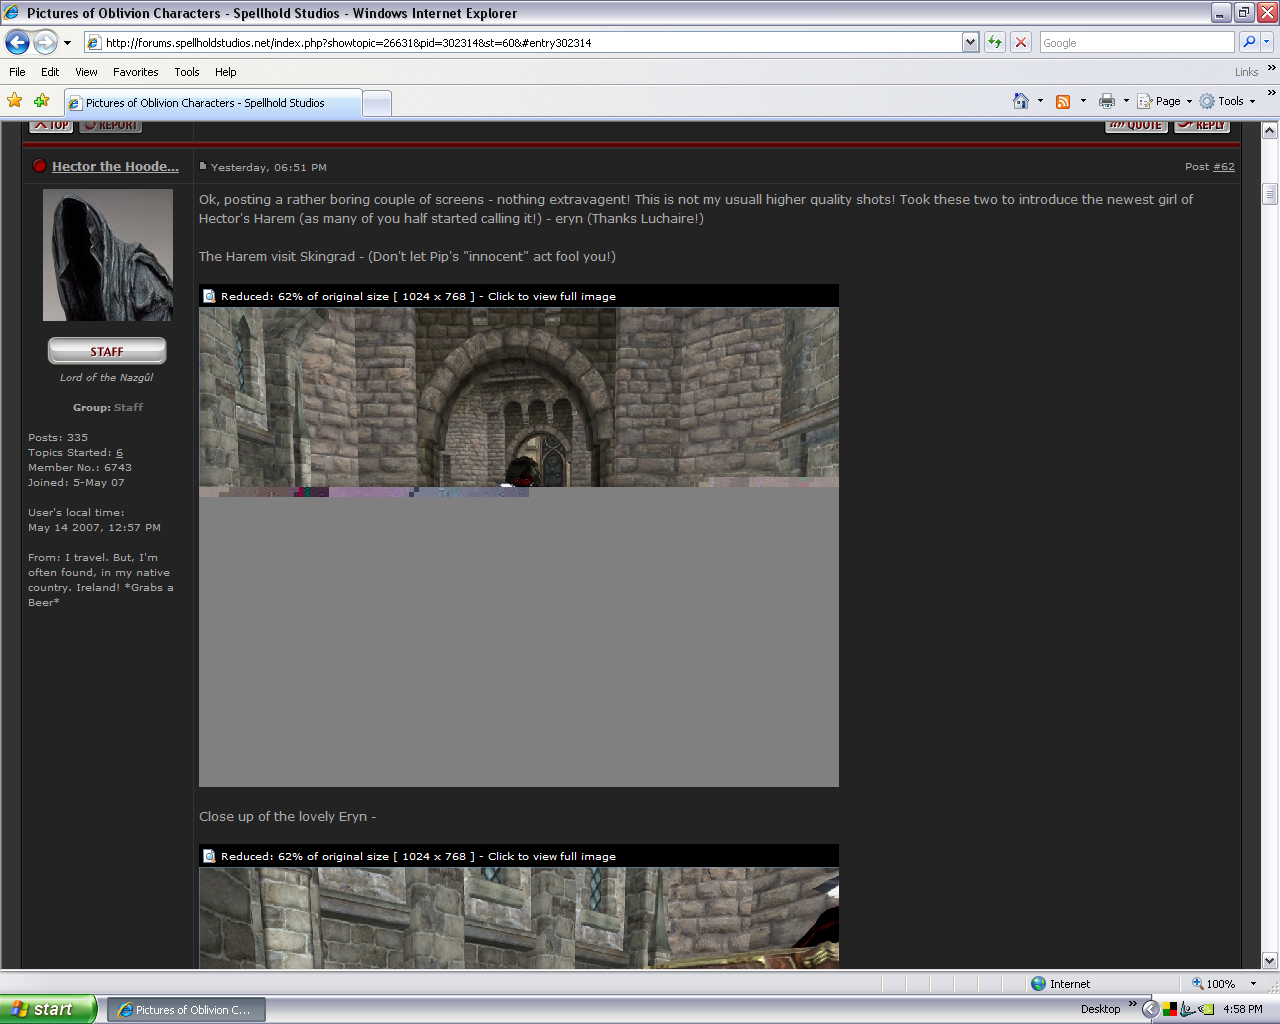
Task: Open the search provider dropdown arrow
Action: (x=1266, y=42)
